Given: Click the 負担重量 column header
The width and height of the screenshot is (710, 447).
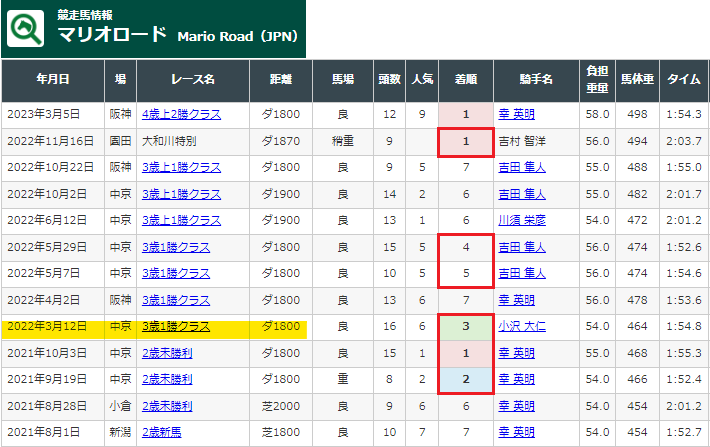Looking at the screenshot, I should 597,80.
